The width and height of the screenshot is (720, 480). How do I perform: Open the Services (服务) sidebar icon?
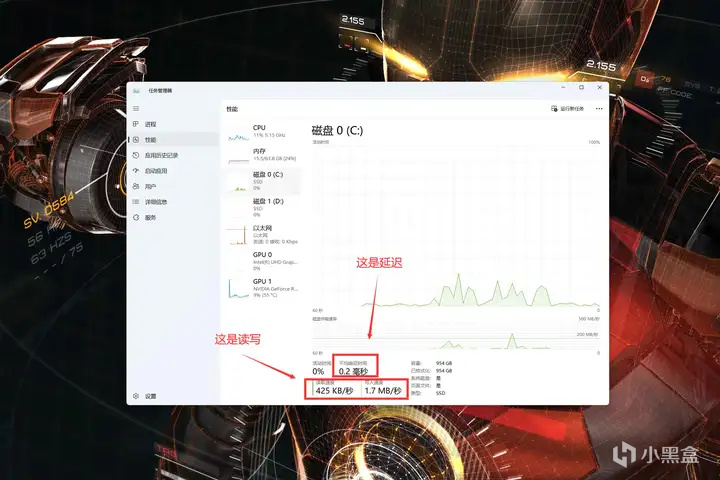tap(136, 218)
